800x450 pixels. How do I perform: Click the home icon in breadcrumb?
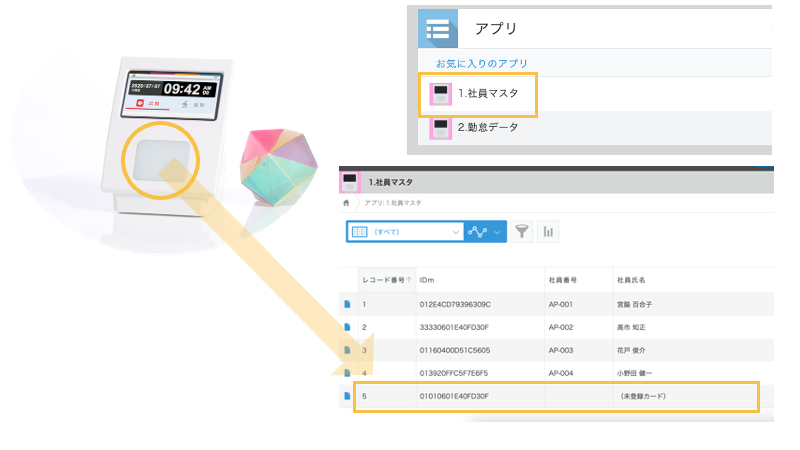click(346, 203)
